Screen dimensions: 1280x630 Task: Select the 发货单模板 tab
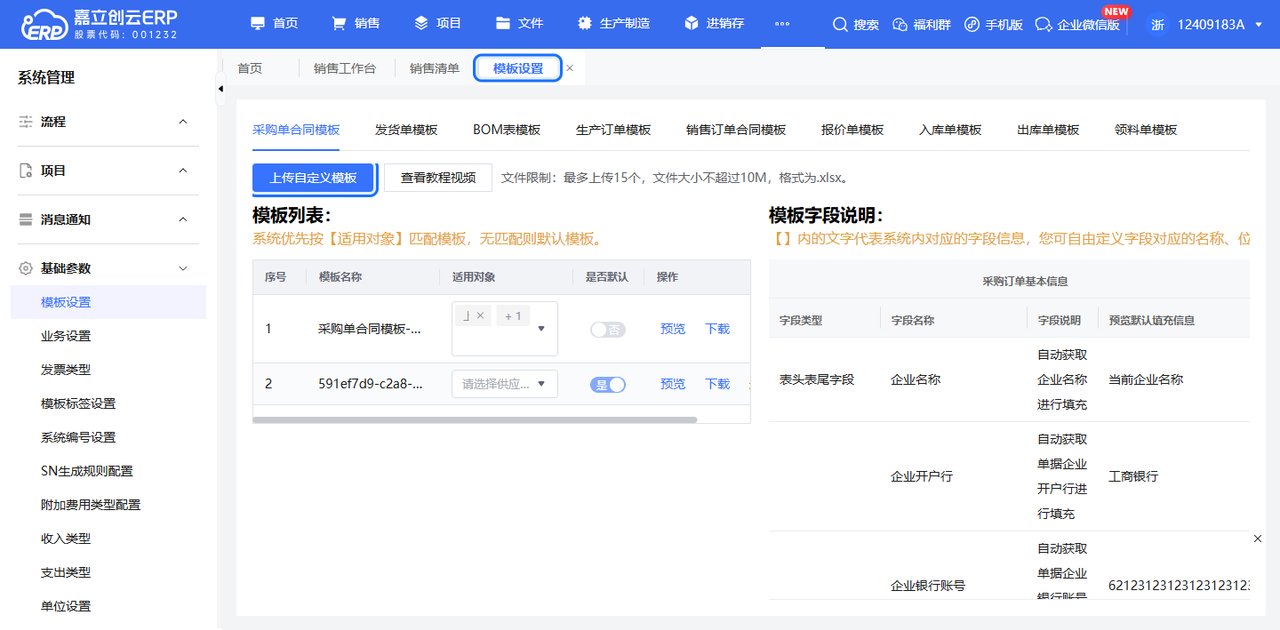pyautogui.click(x=406, y=130)
